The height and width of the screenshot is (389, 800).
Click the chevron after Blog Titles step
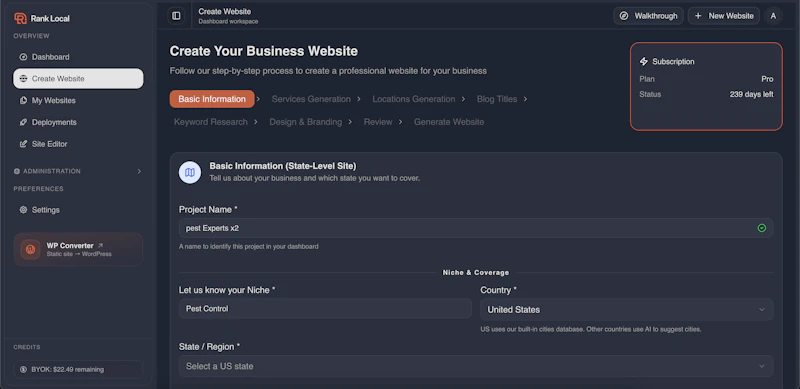[x=525, y=99]
